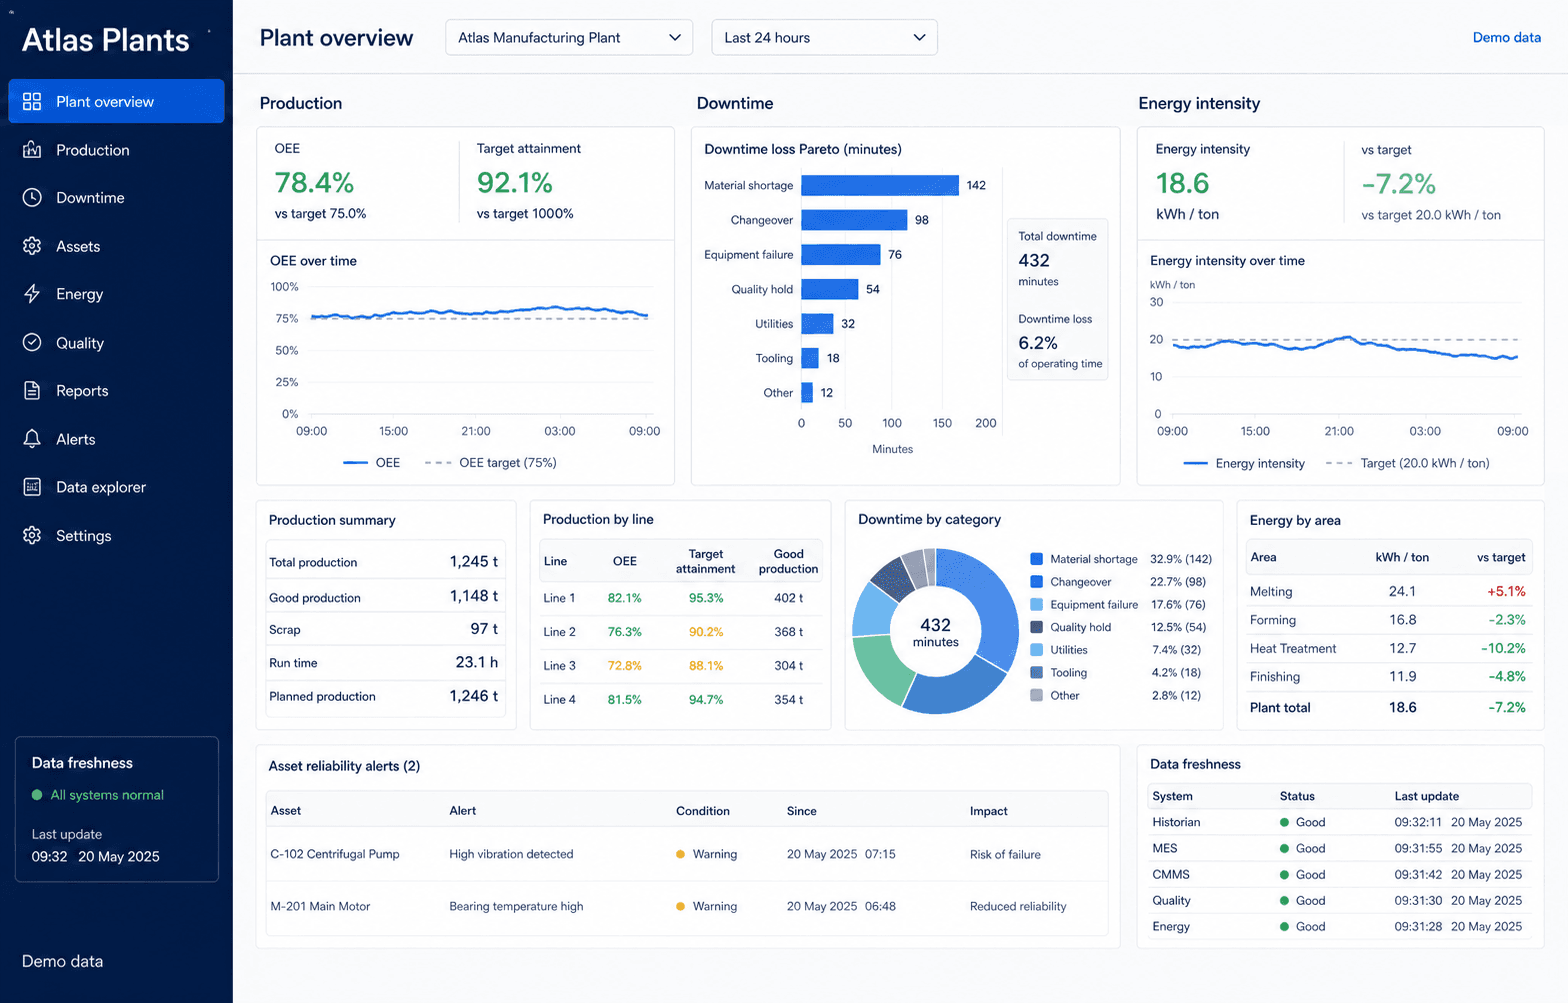Viewport: 1568px width, 1003px height.
Task: Click the Plant total row label
Action: (x=1280, y=708)
